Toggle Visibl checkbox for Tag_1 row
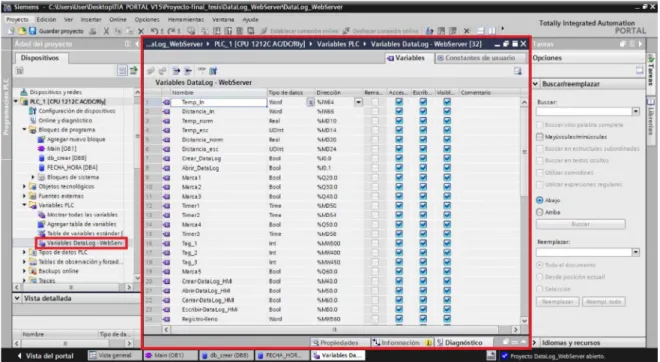The width and height of the screenshot is (660, 362). [x=447, y=243]
